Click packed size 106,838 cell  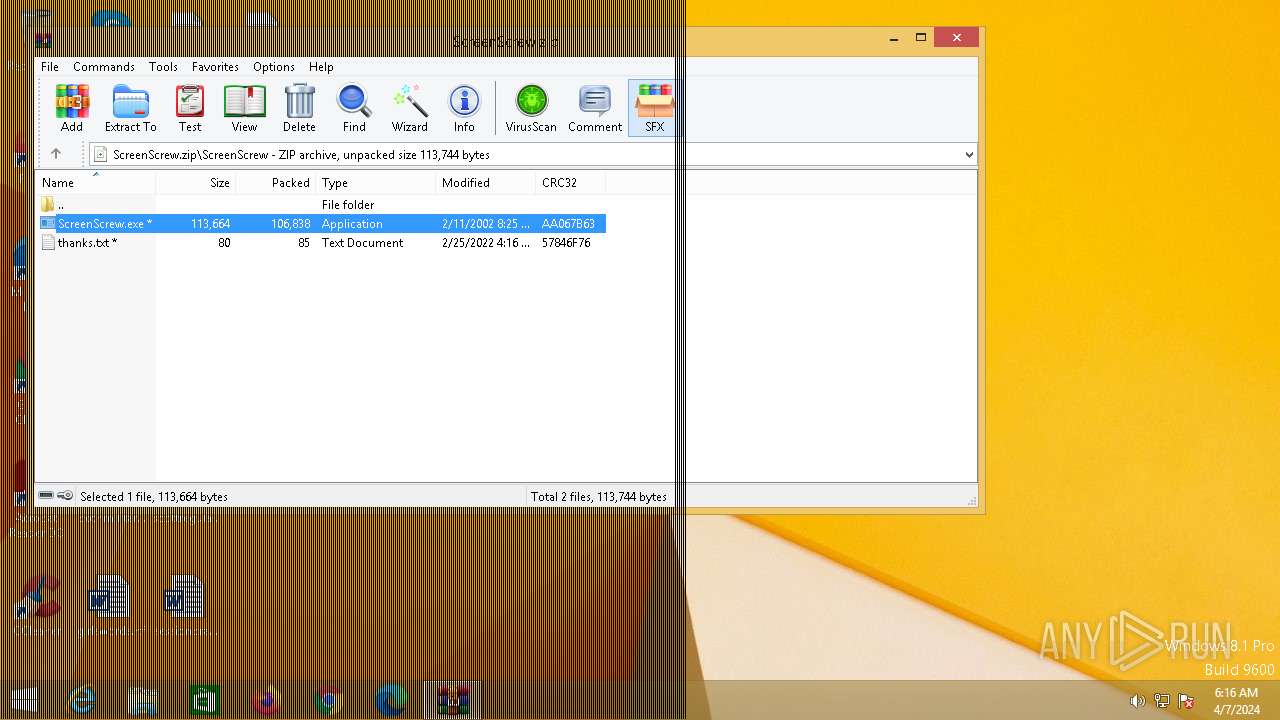pos(290,224)
